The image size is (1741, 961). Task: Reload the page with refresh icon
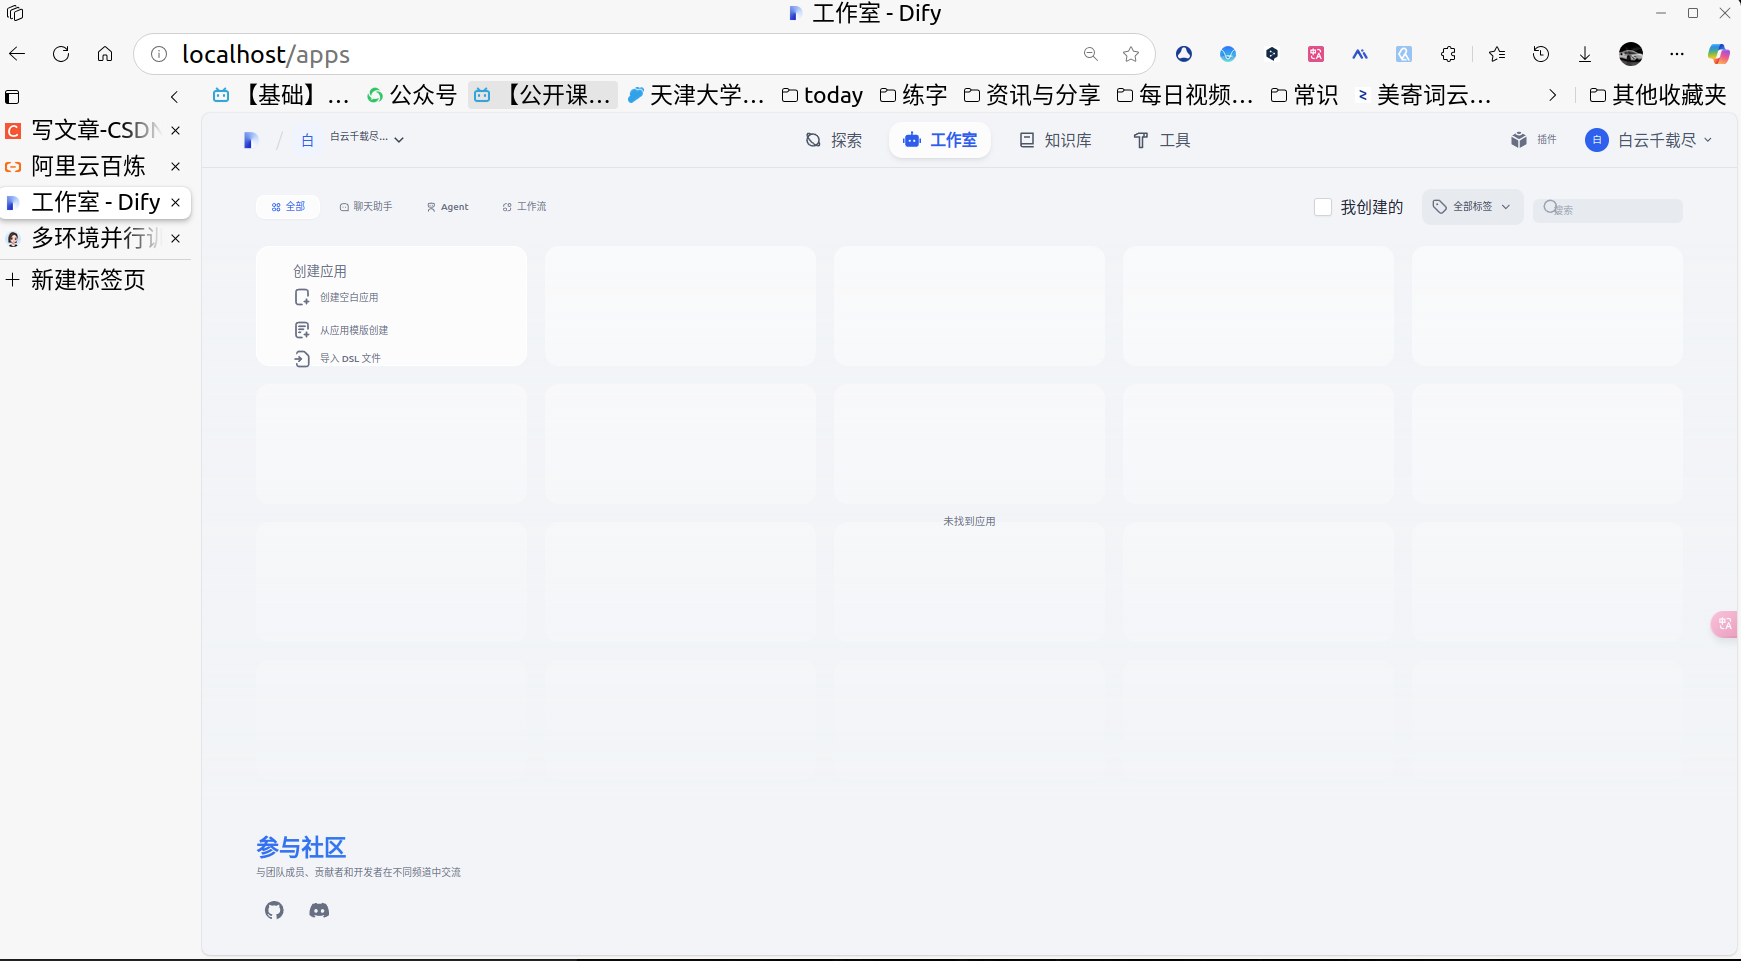coord(61,54)
